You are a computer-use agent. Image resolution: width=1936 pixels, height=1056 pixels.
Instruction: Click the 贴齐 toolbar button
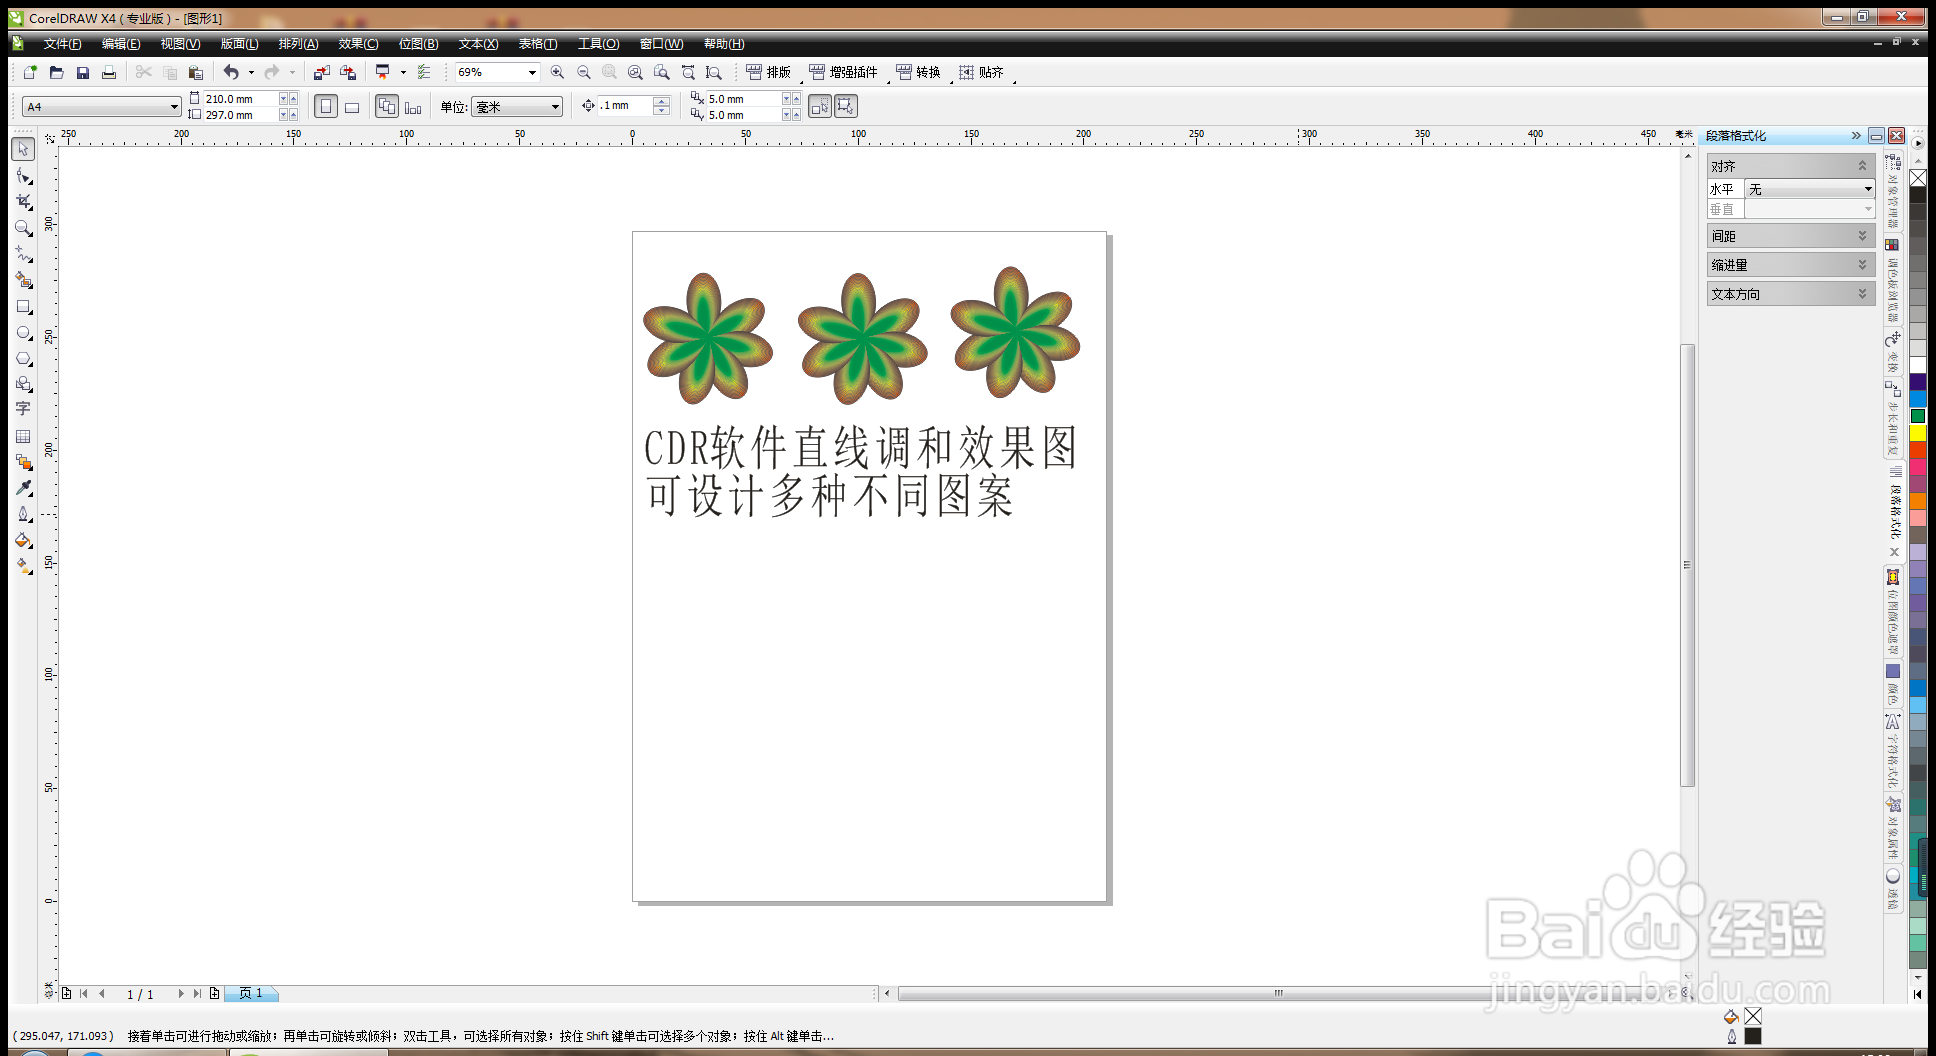[x=981, y=72]
